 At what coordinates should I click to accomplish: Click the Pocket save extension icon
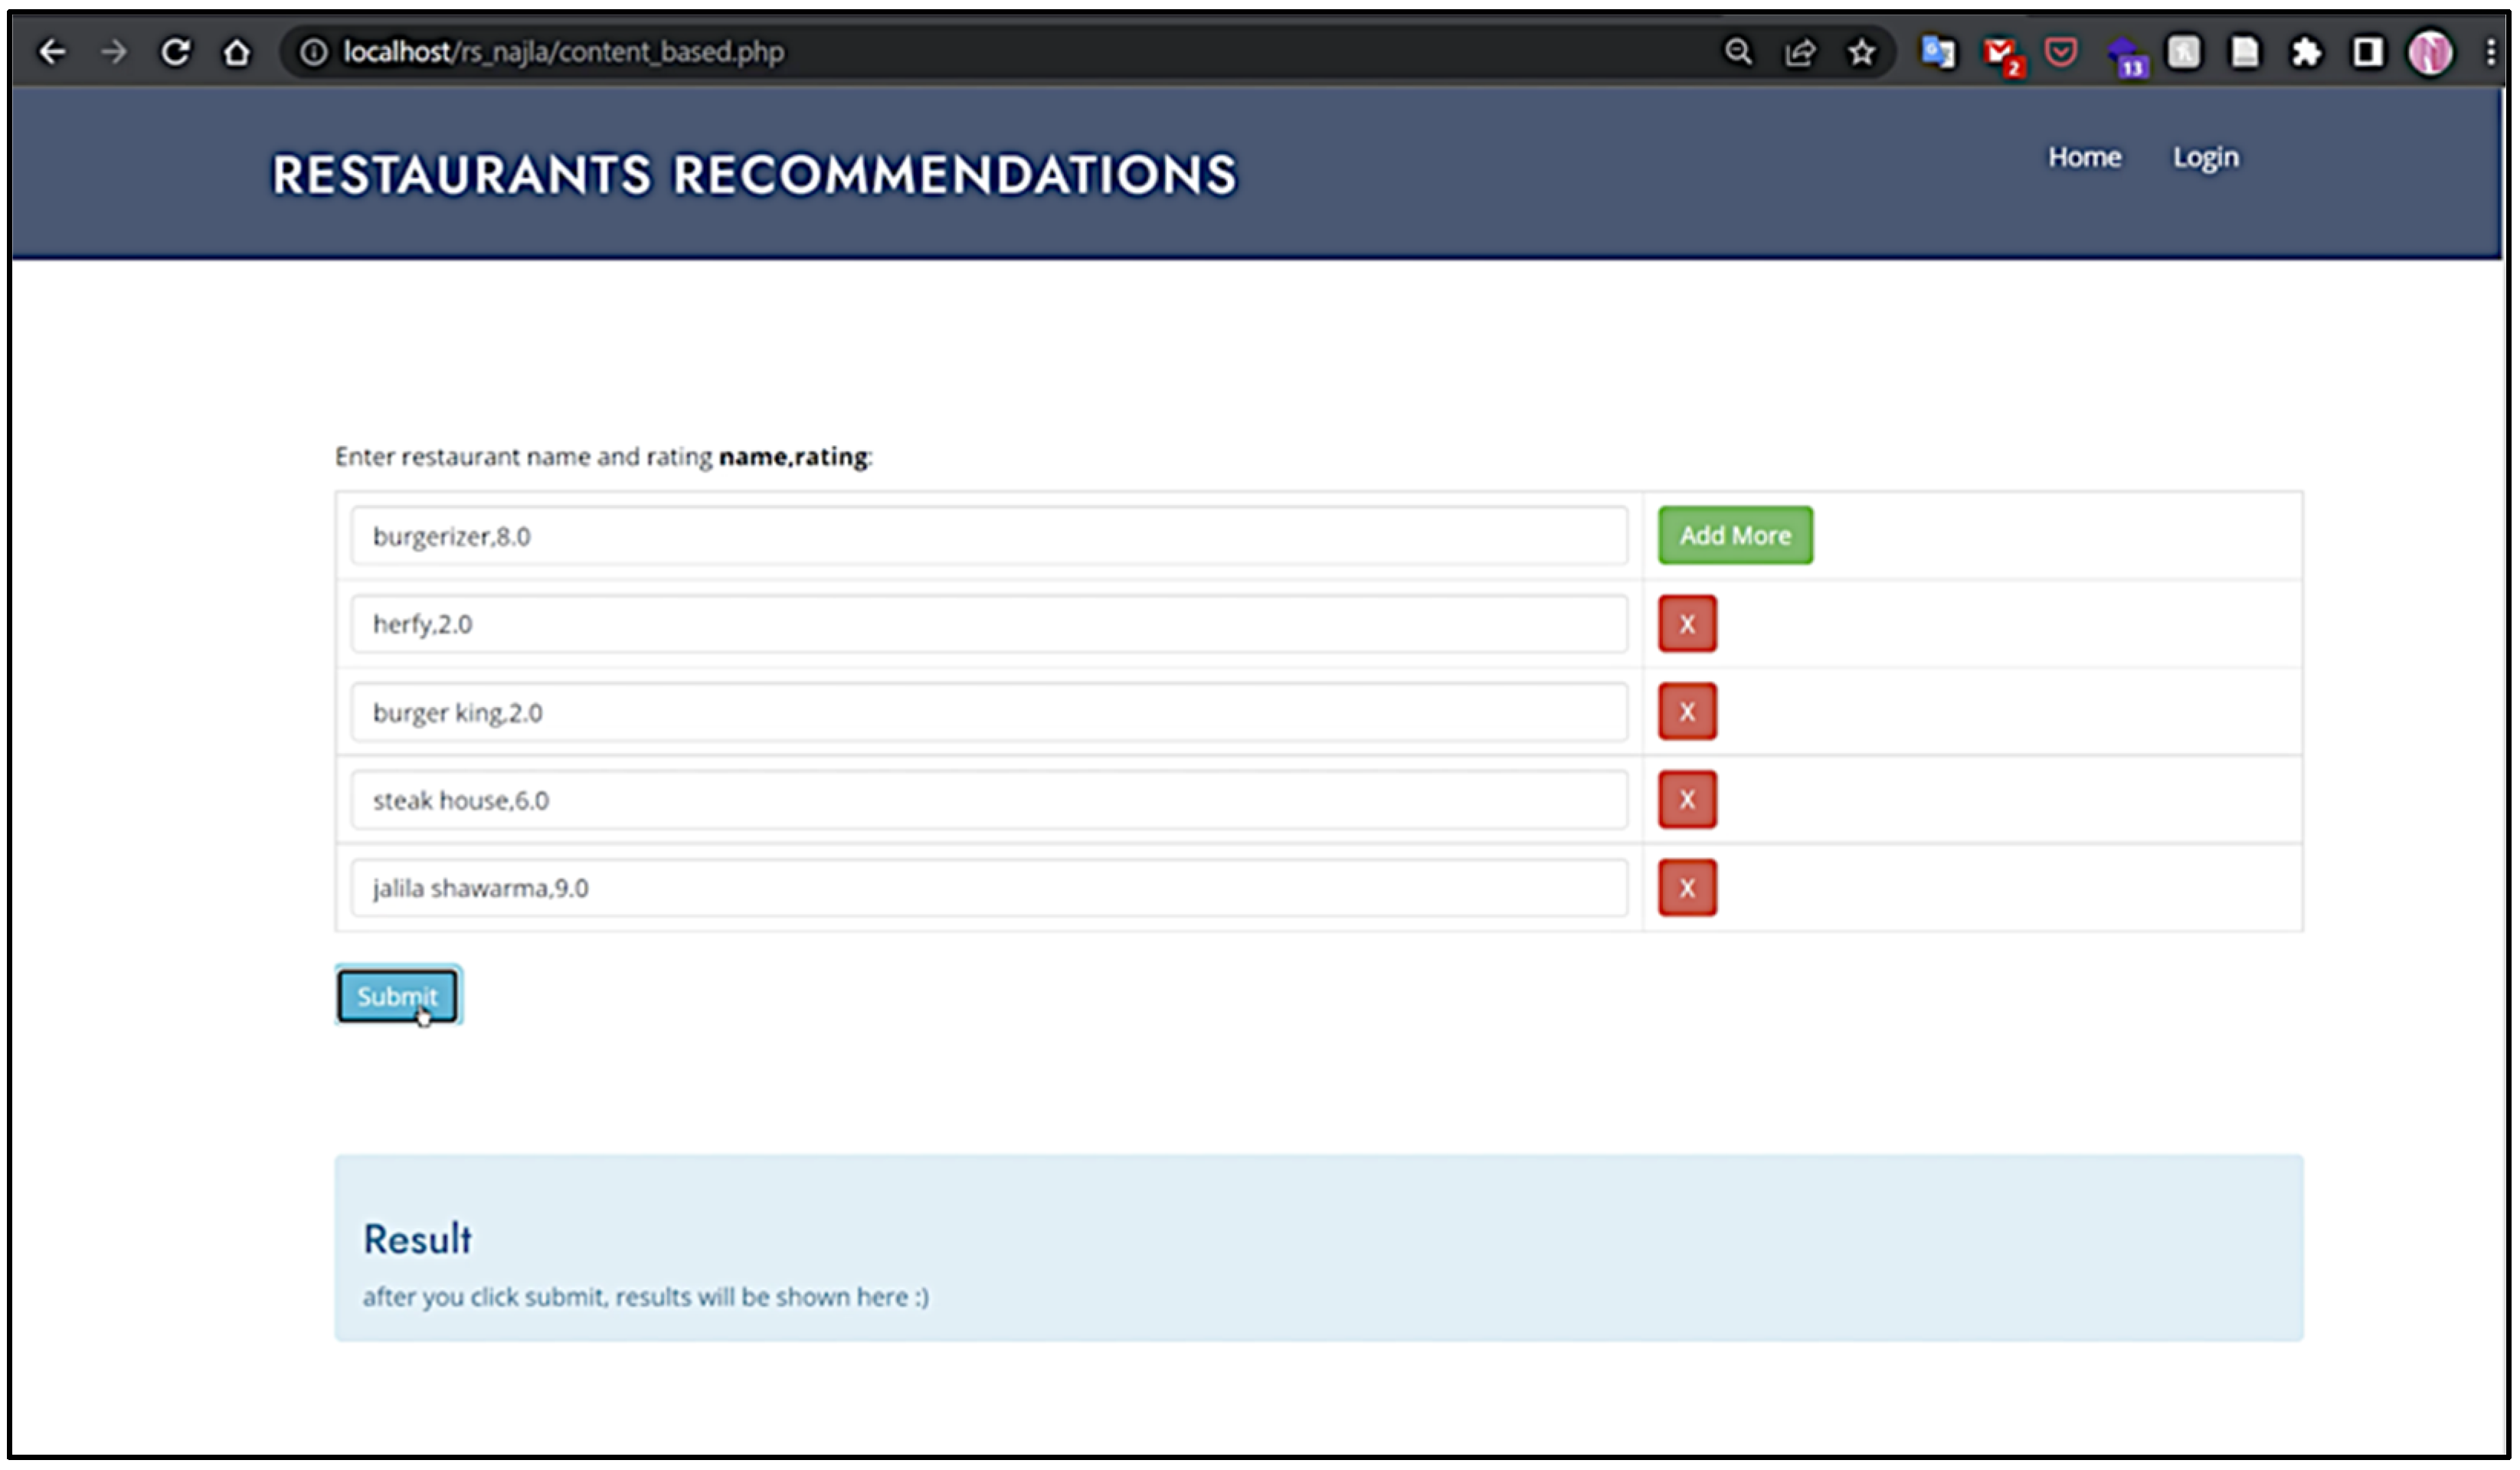[2061, 52]
